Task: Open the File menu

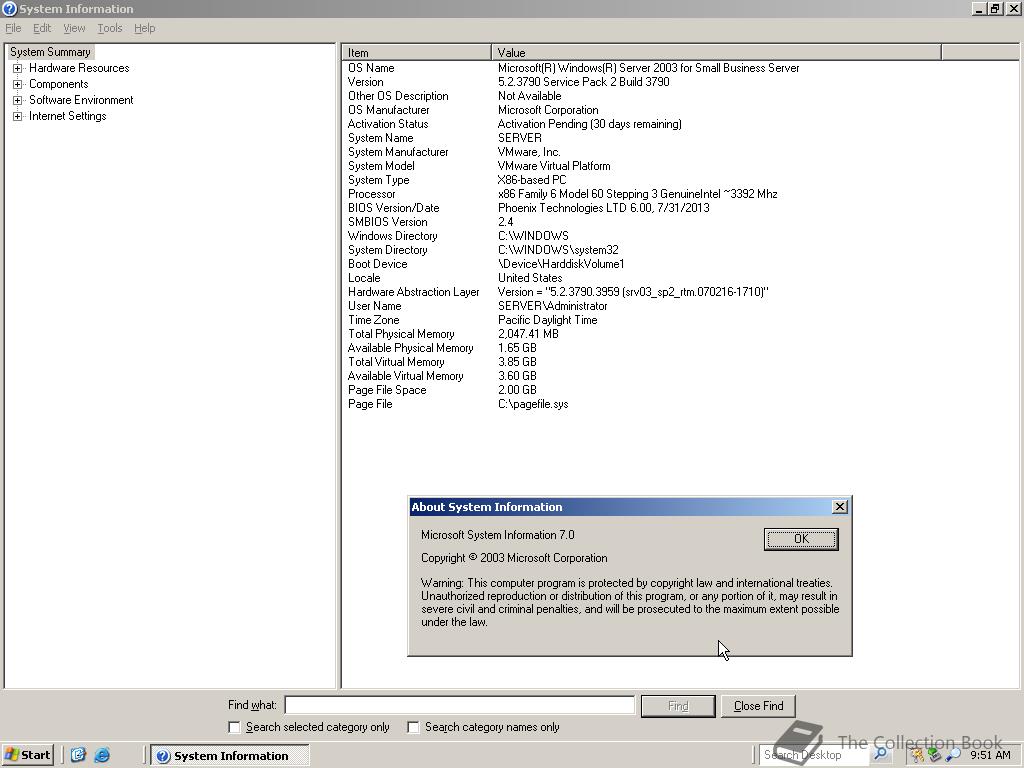Action: [x=13, y=28]
